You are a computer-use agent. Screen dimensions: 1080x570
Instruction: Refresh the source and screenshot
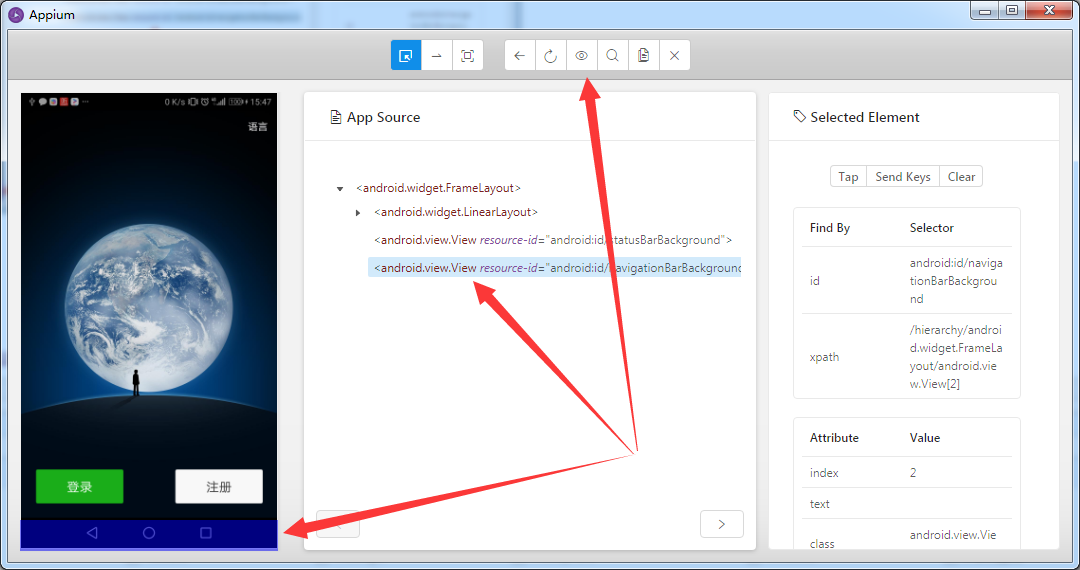click(x=550, y=56)
